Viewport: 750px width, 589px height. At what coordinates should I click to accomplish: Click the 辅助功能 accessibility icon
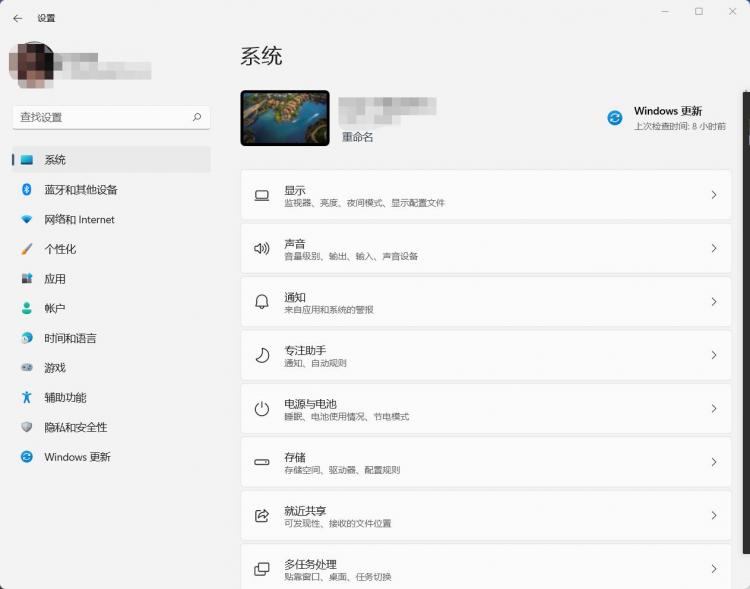(27, 397)
